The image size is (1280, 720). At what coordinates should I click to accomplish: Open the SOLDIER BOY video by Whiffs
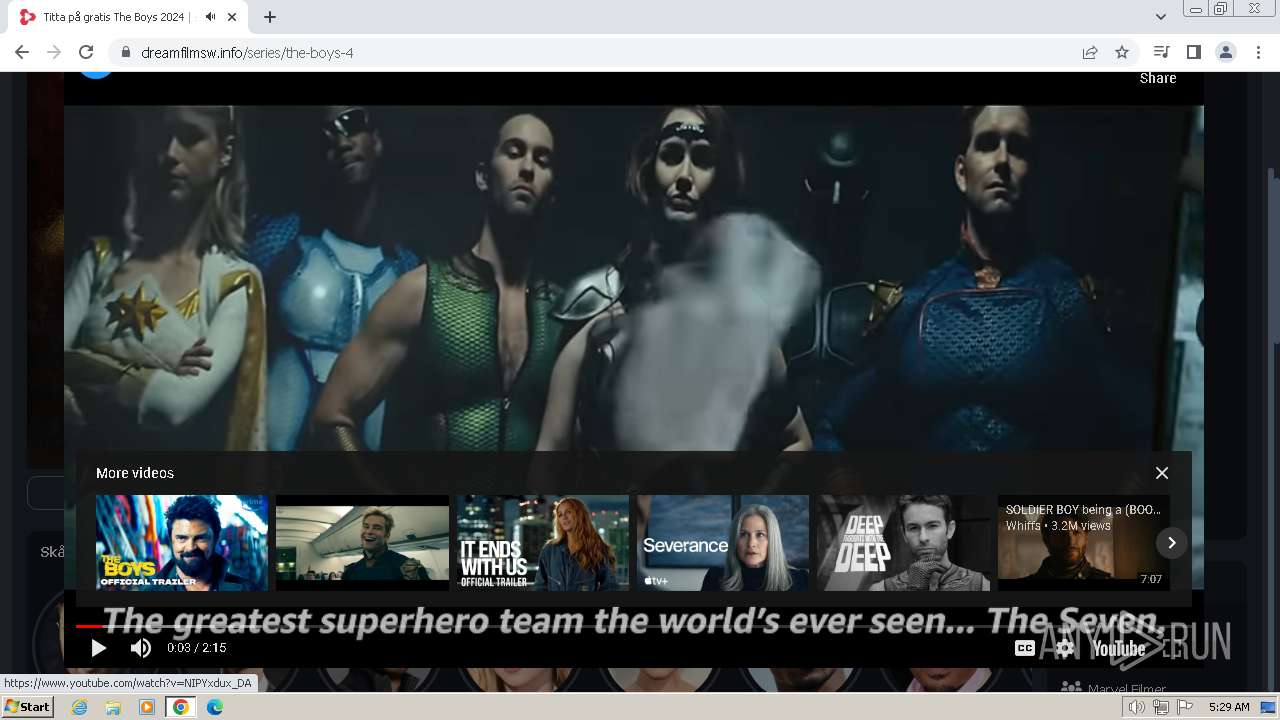point(1083,543)
